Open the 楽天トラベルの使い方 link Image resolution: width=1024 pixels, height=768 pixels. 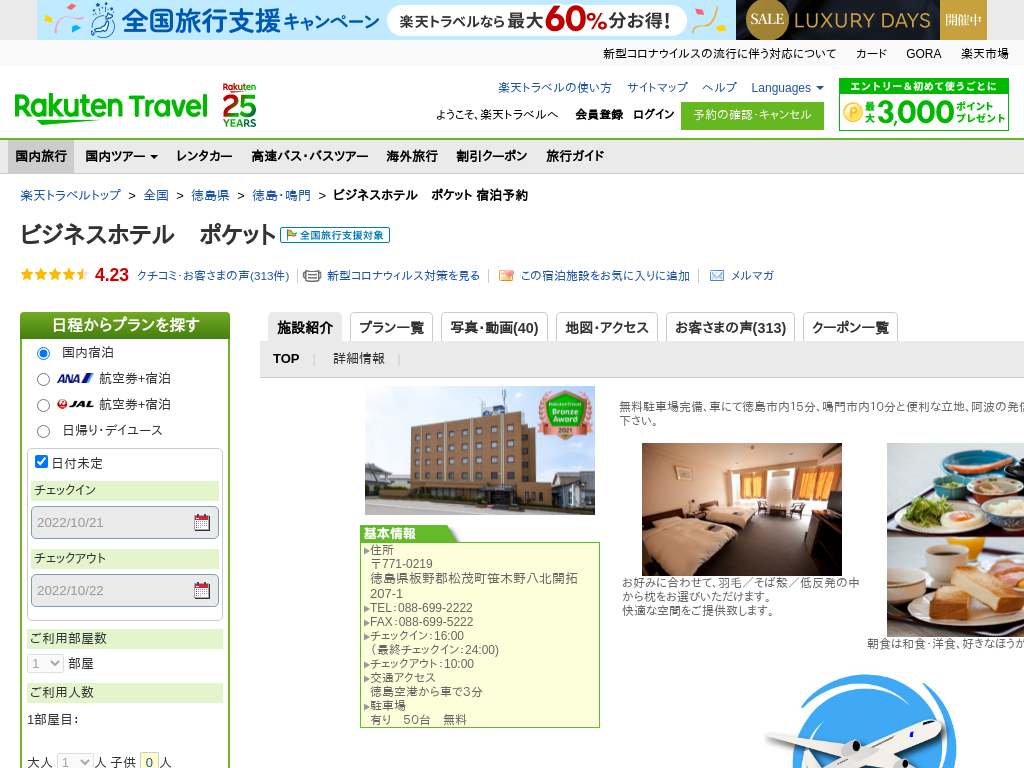(554, 88)
